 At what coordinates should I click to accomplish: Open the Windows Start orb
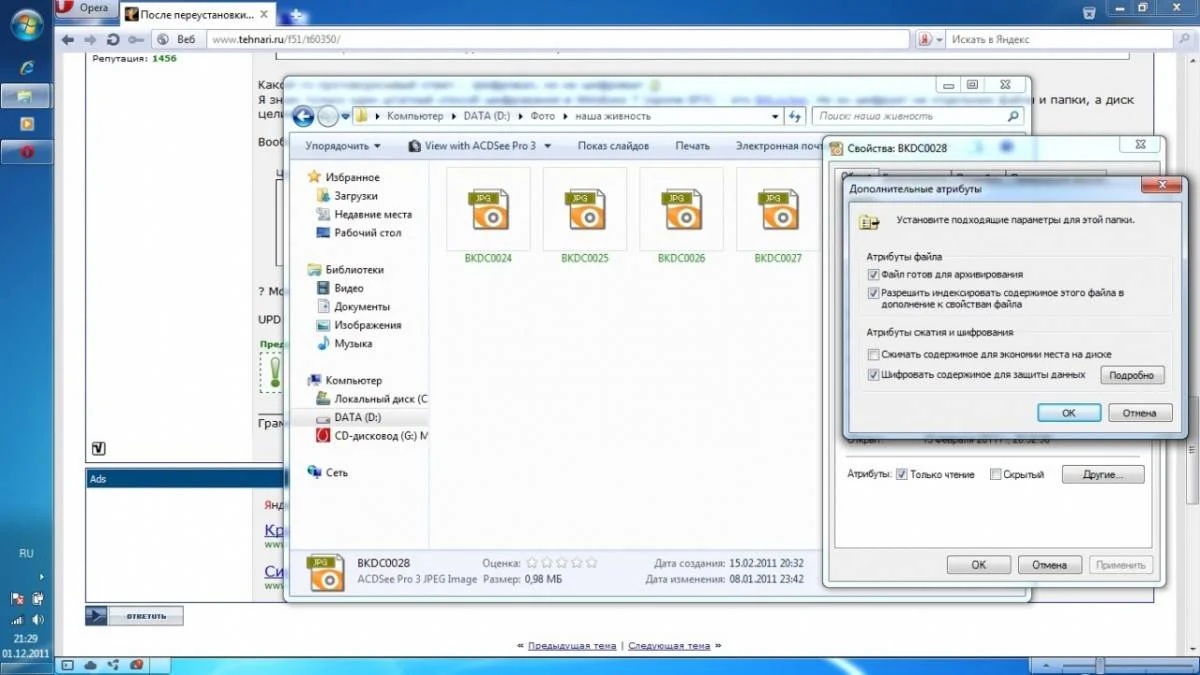(26, 24)
